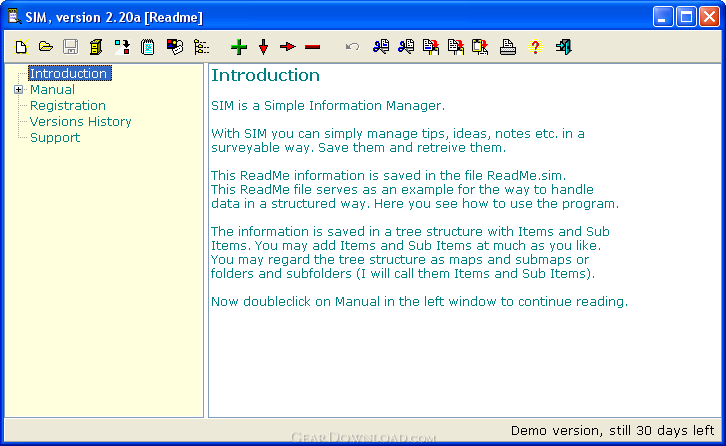Remove item using the red minus icon

(313, 47)
